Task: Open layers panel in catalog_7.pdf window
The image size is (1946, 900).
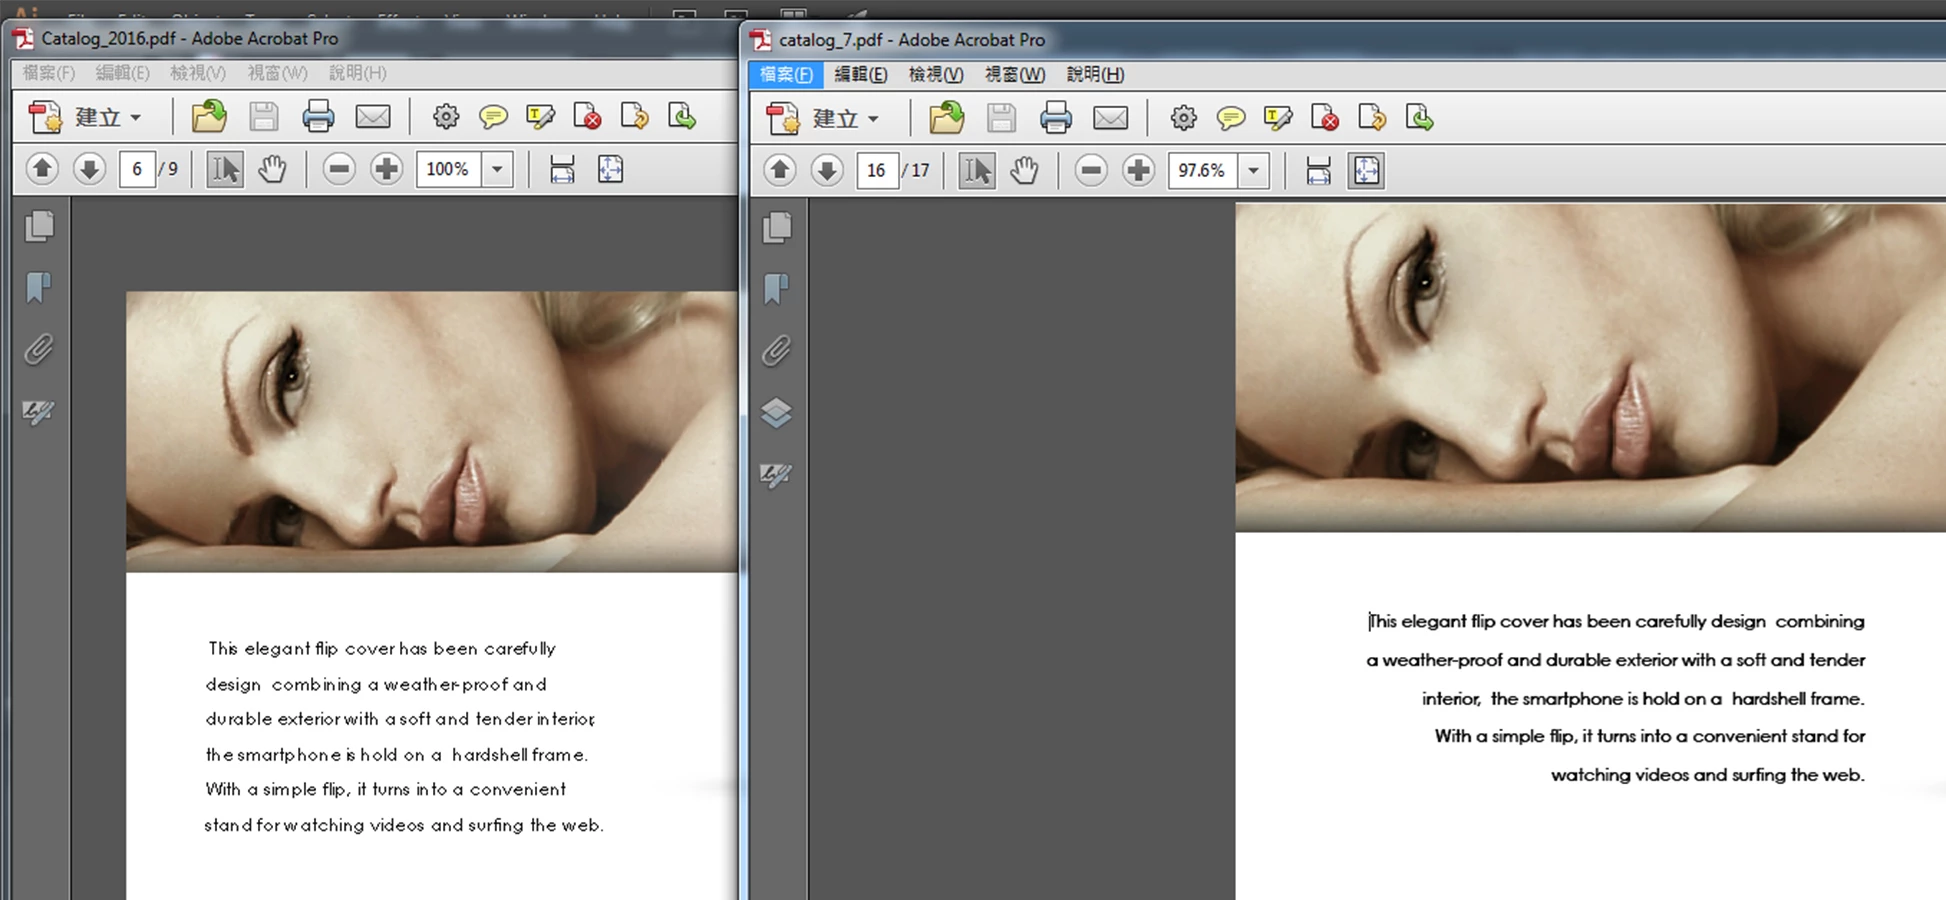Action: (x=777, y=412)
